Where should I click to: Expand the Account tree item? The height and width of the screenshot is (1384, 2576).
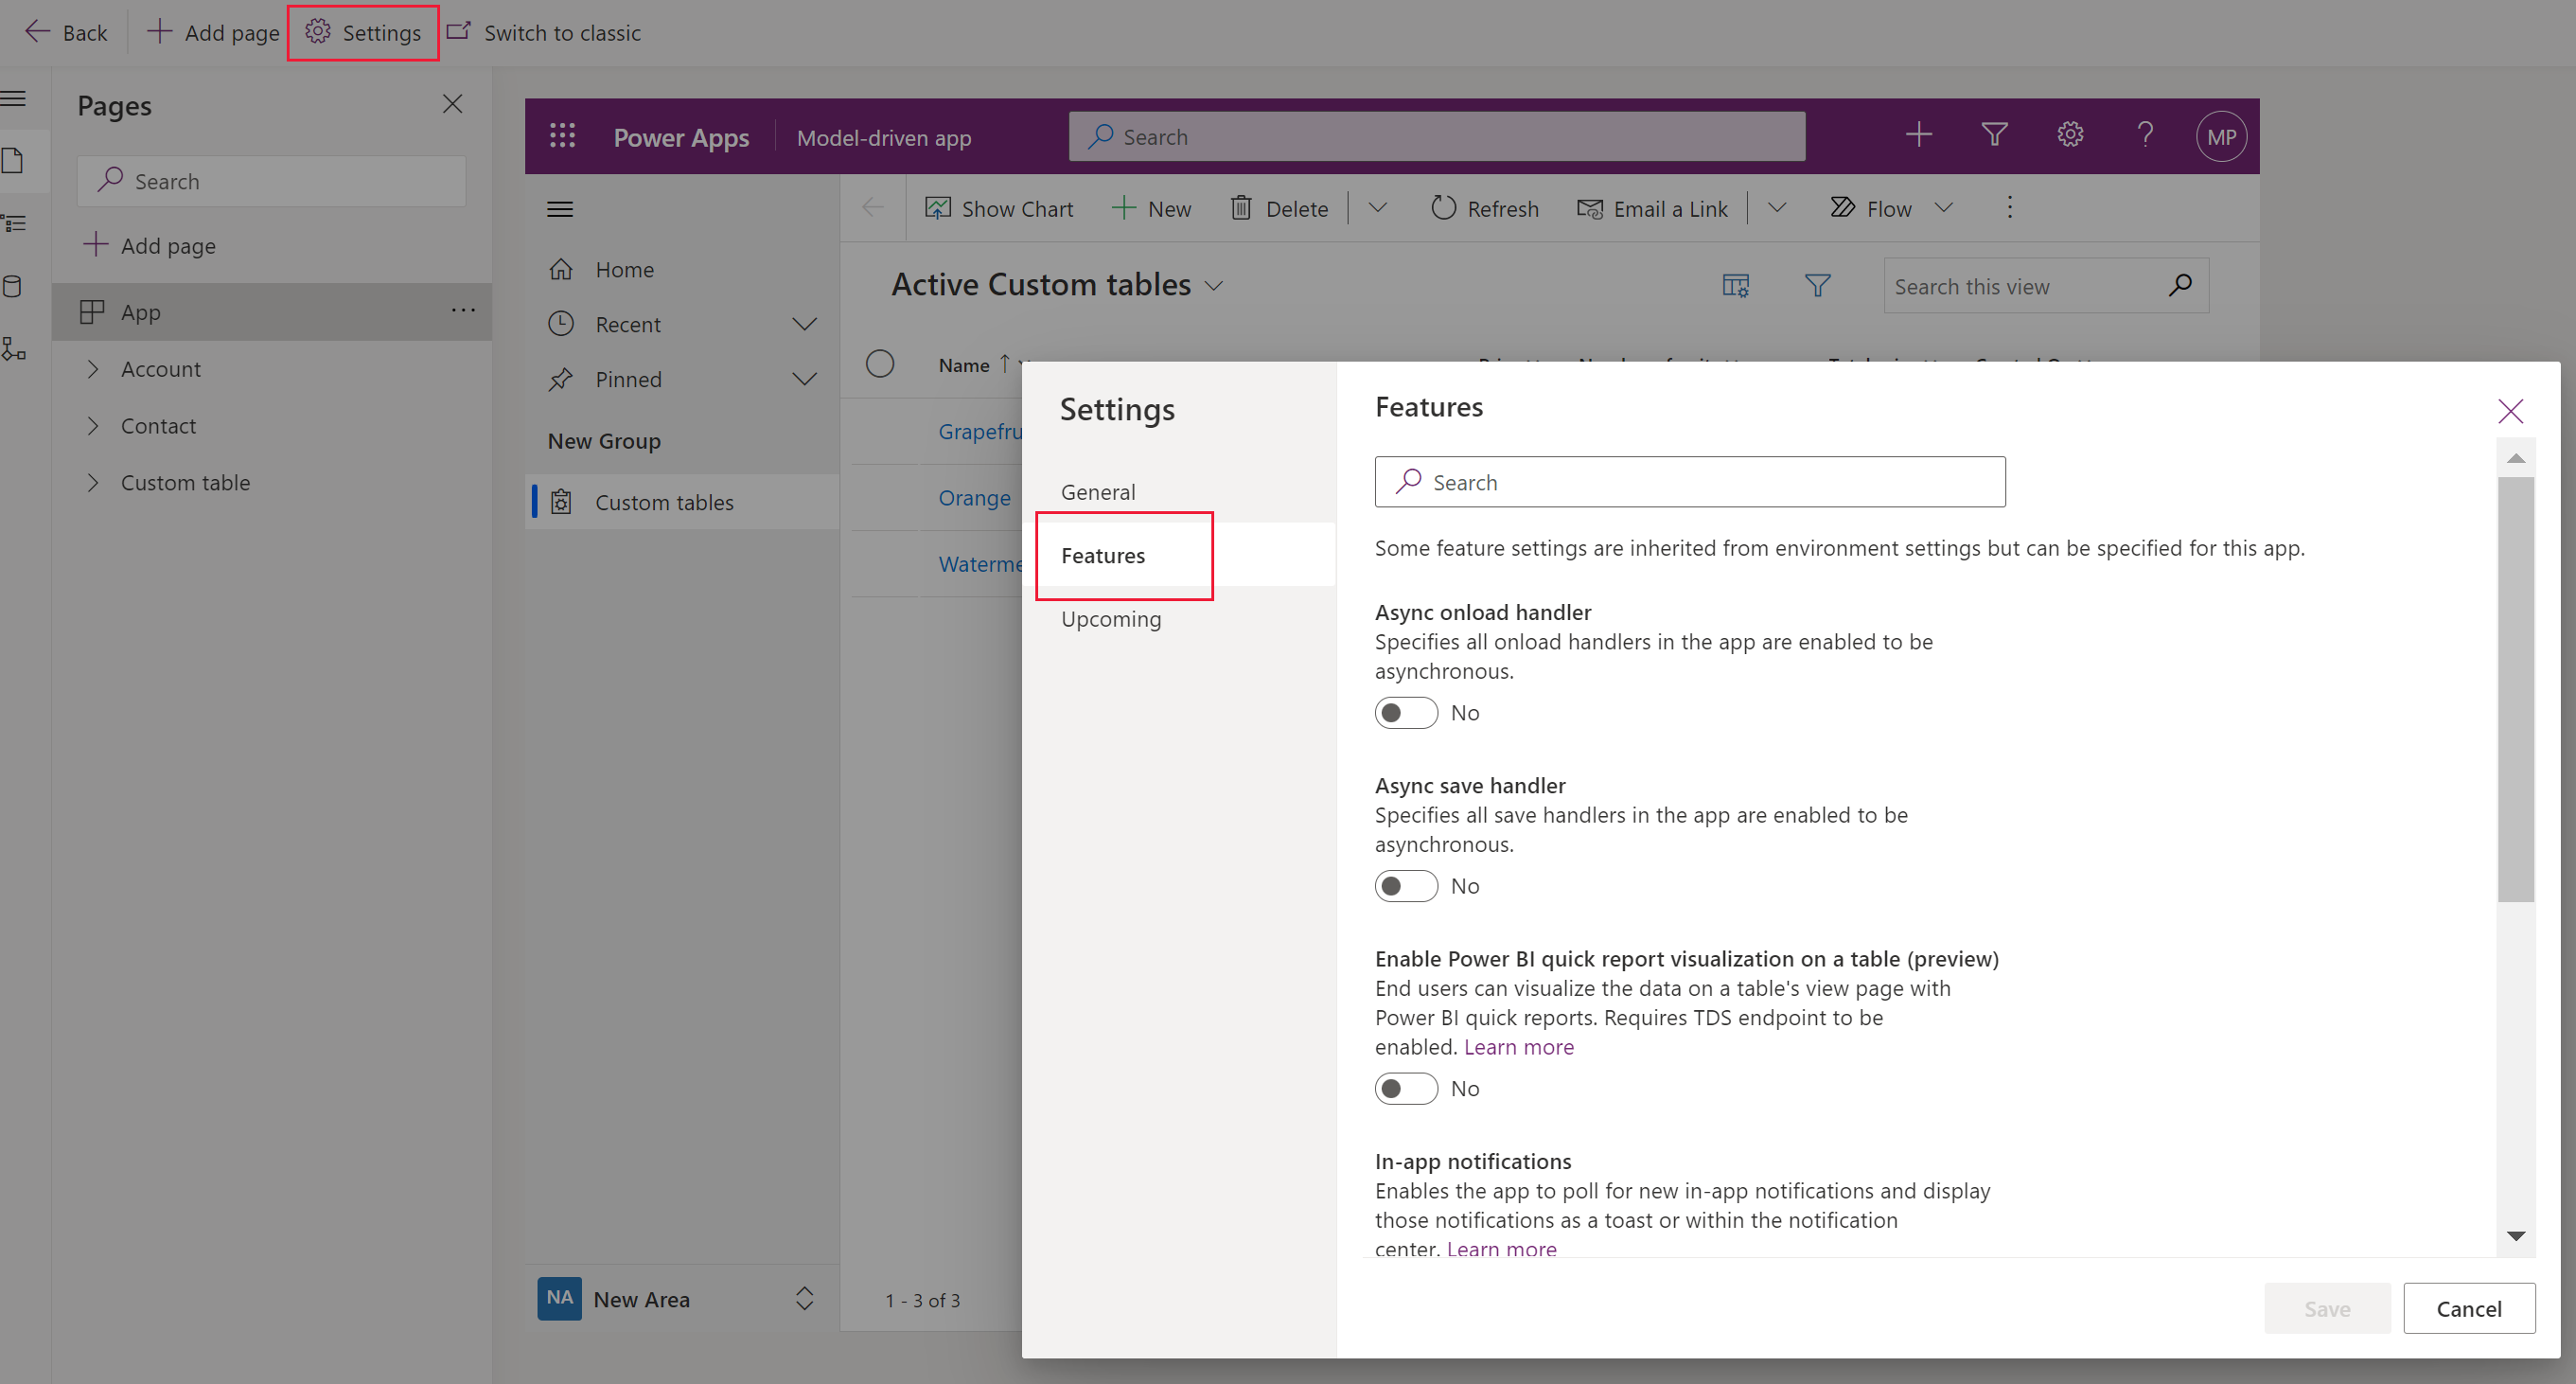[94, 368]
